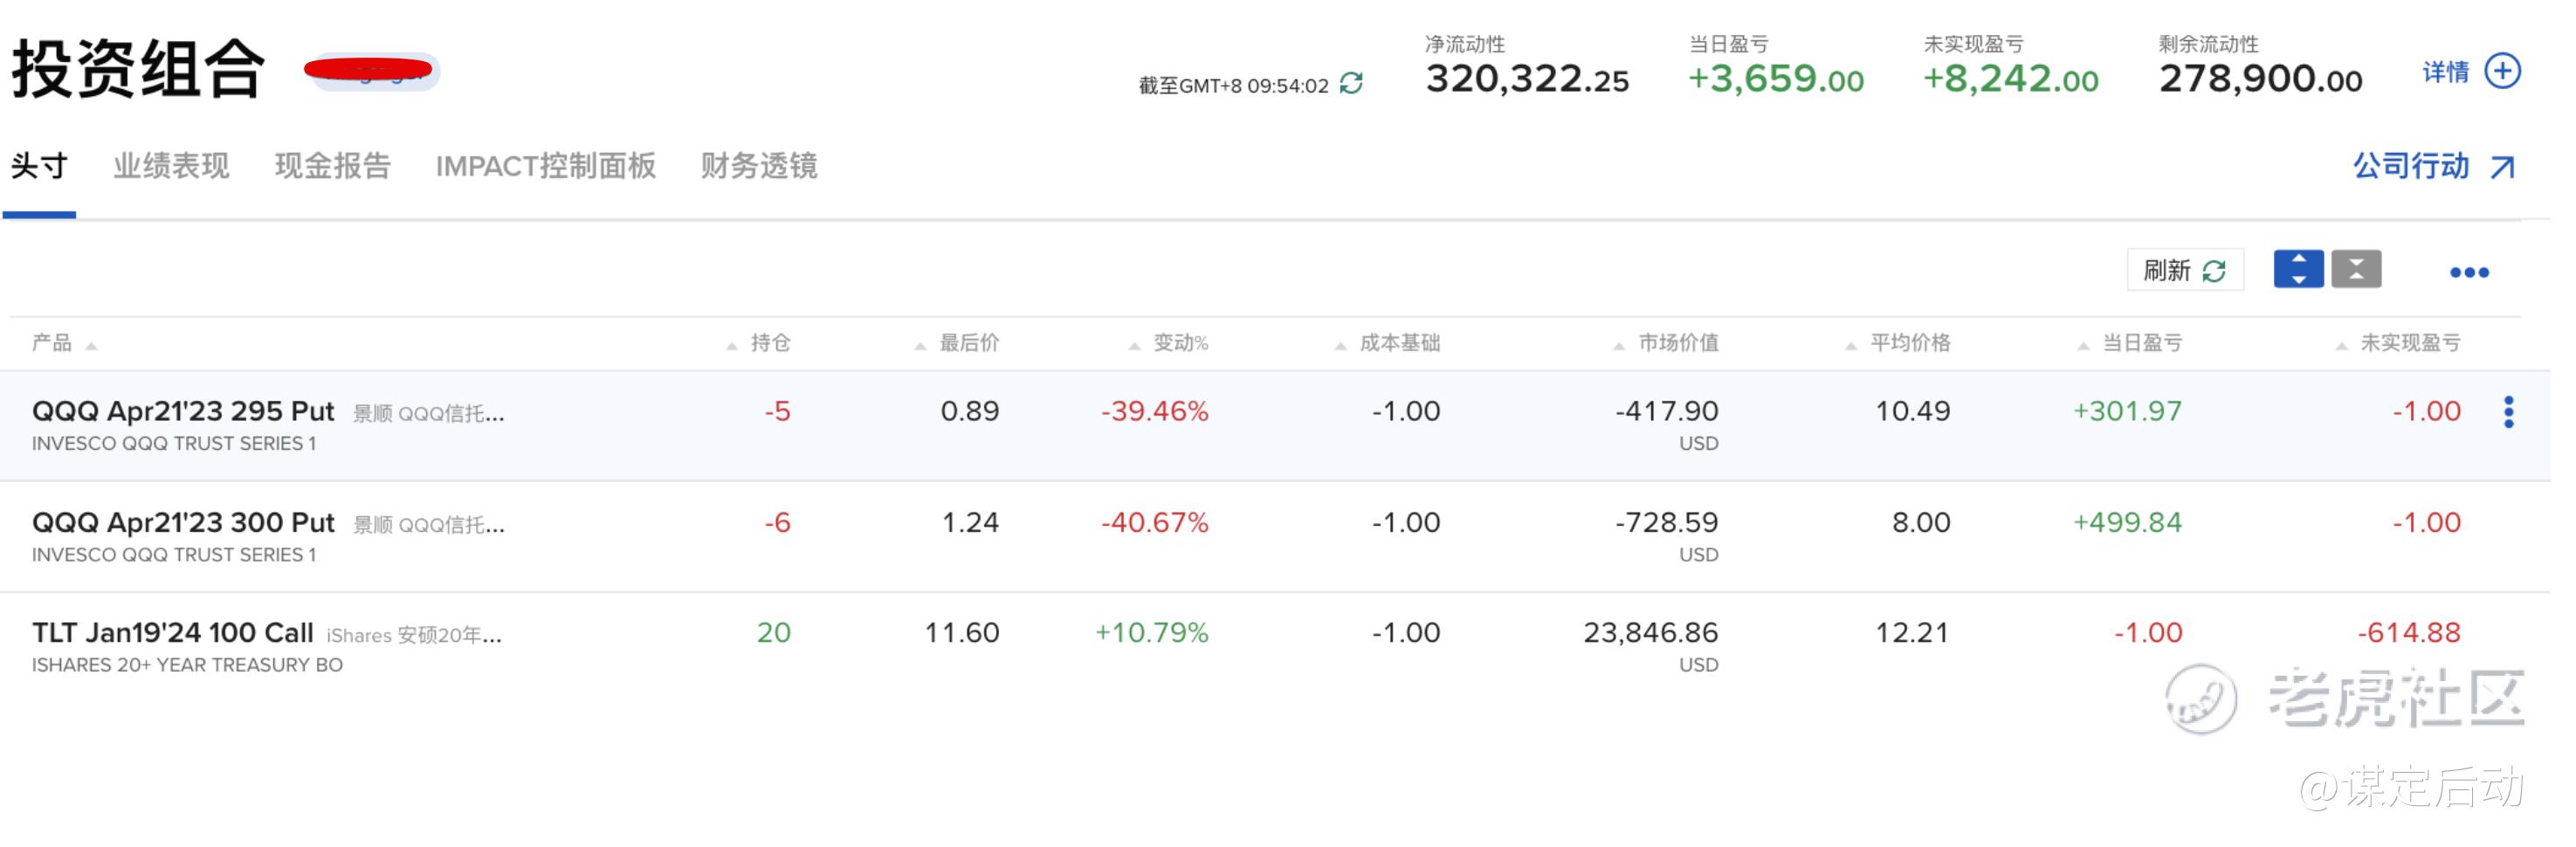This screenshot has height=847, width=2576.
Task: Click the 刷新 refresh button
Action: [2184, 270]
